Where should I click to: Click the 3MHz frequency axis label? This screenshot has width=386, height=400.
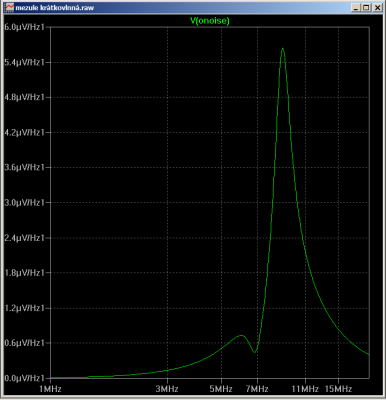167,389
